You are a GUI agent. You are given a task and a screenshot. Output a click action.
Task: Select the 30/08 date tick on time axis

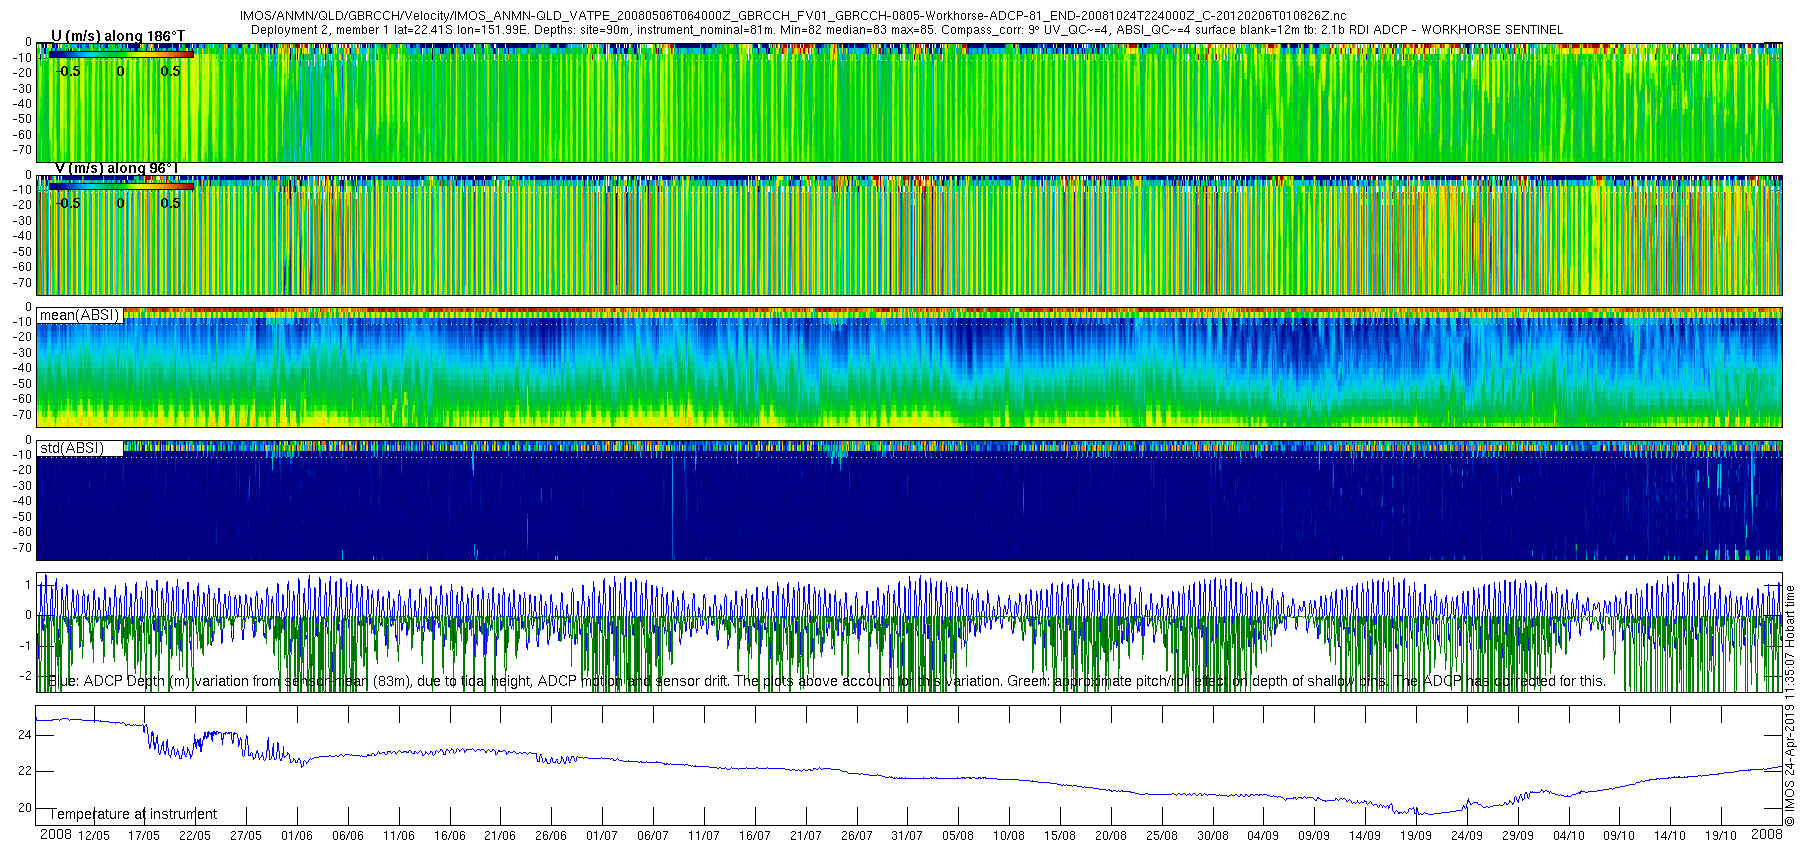tap(1213, 836)
